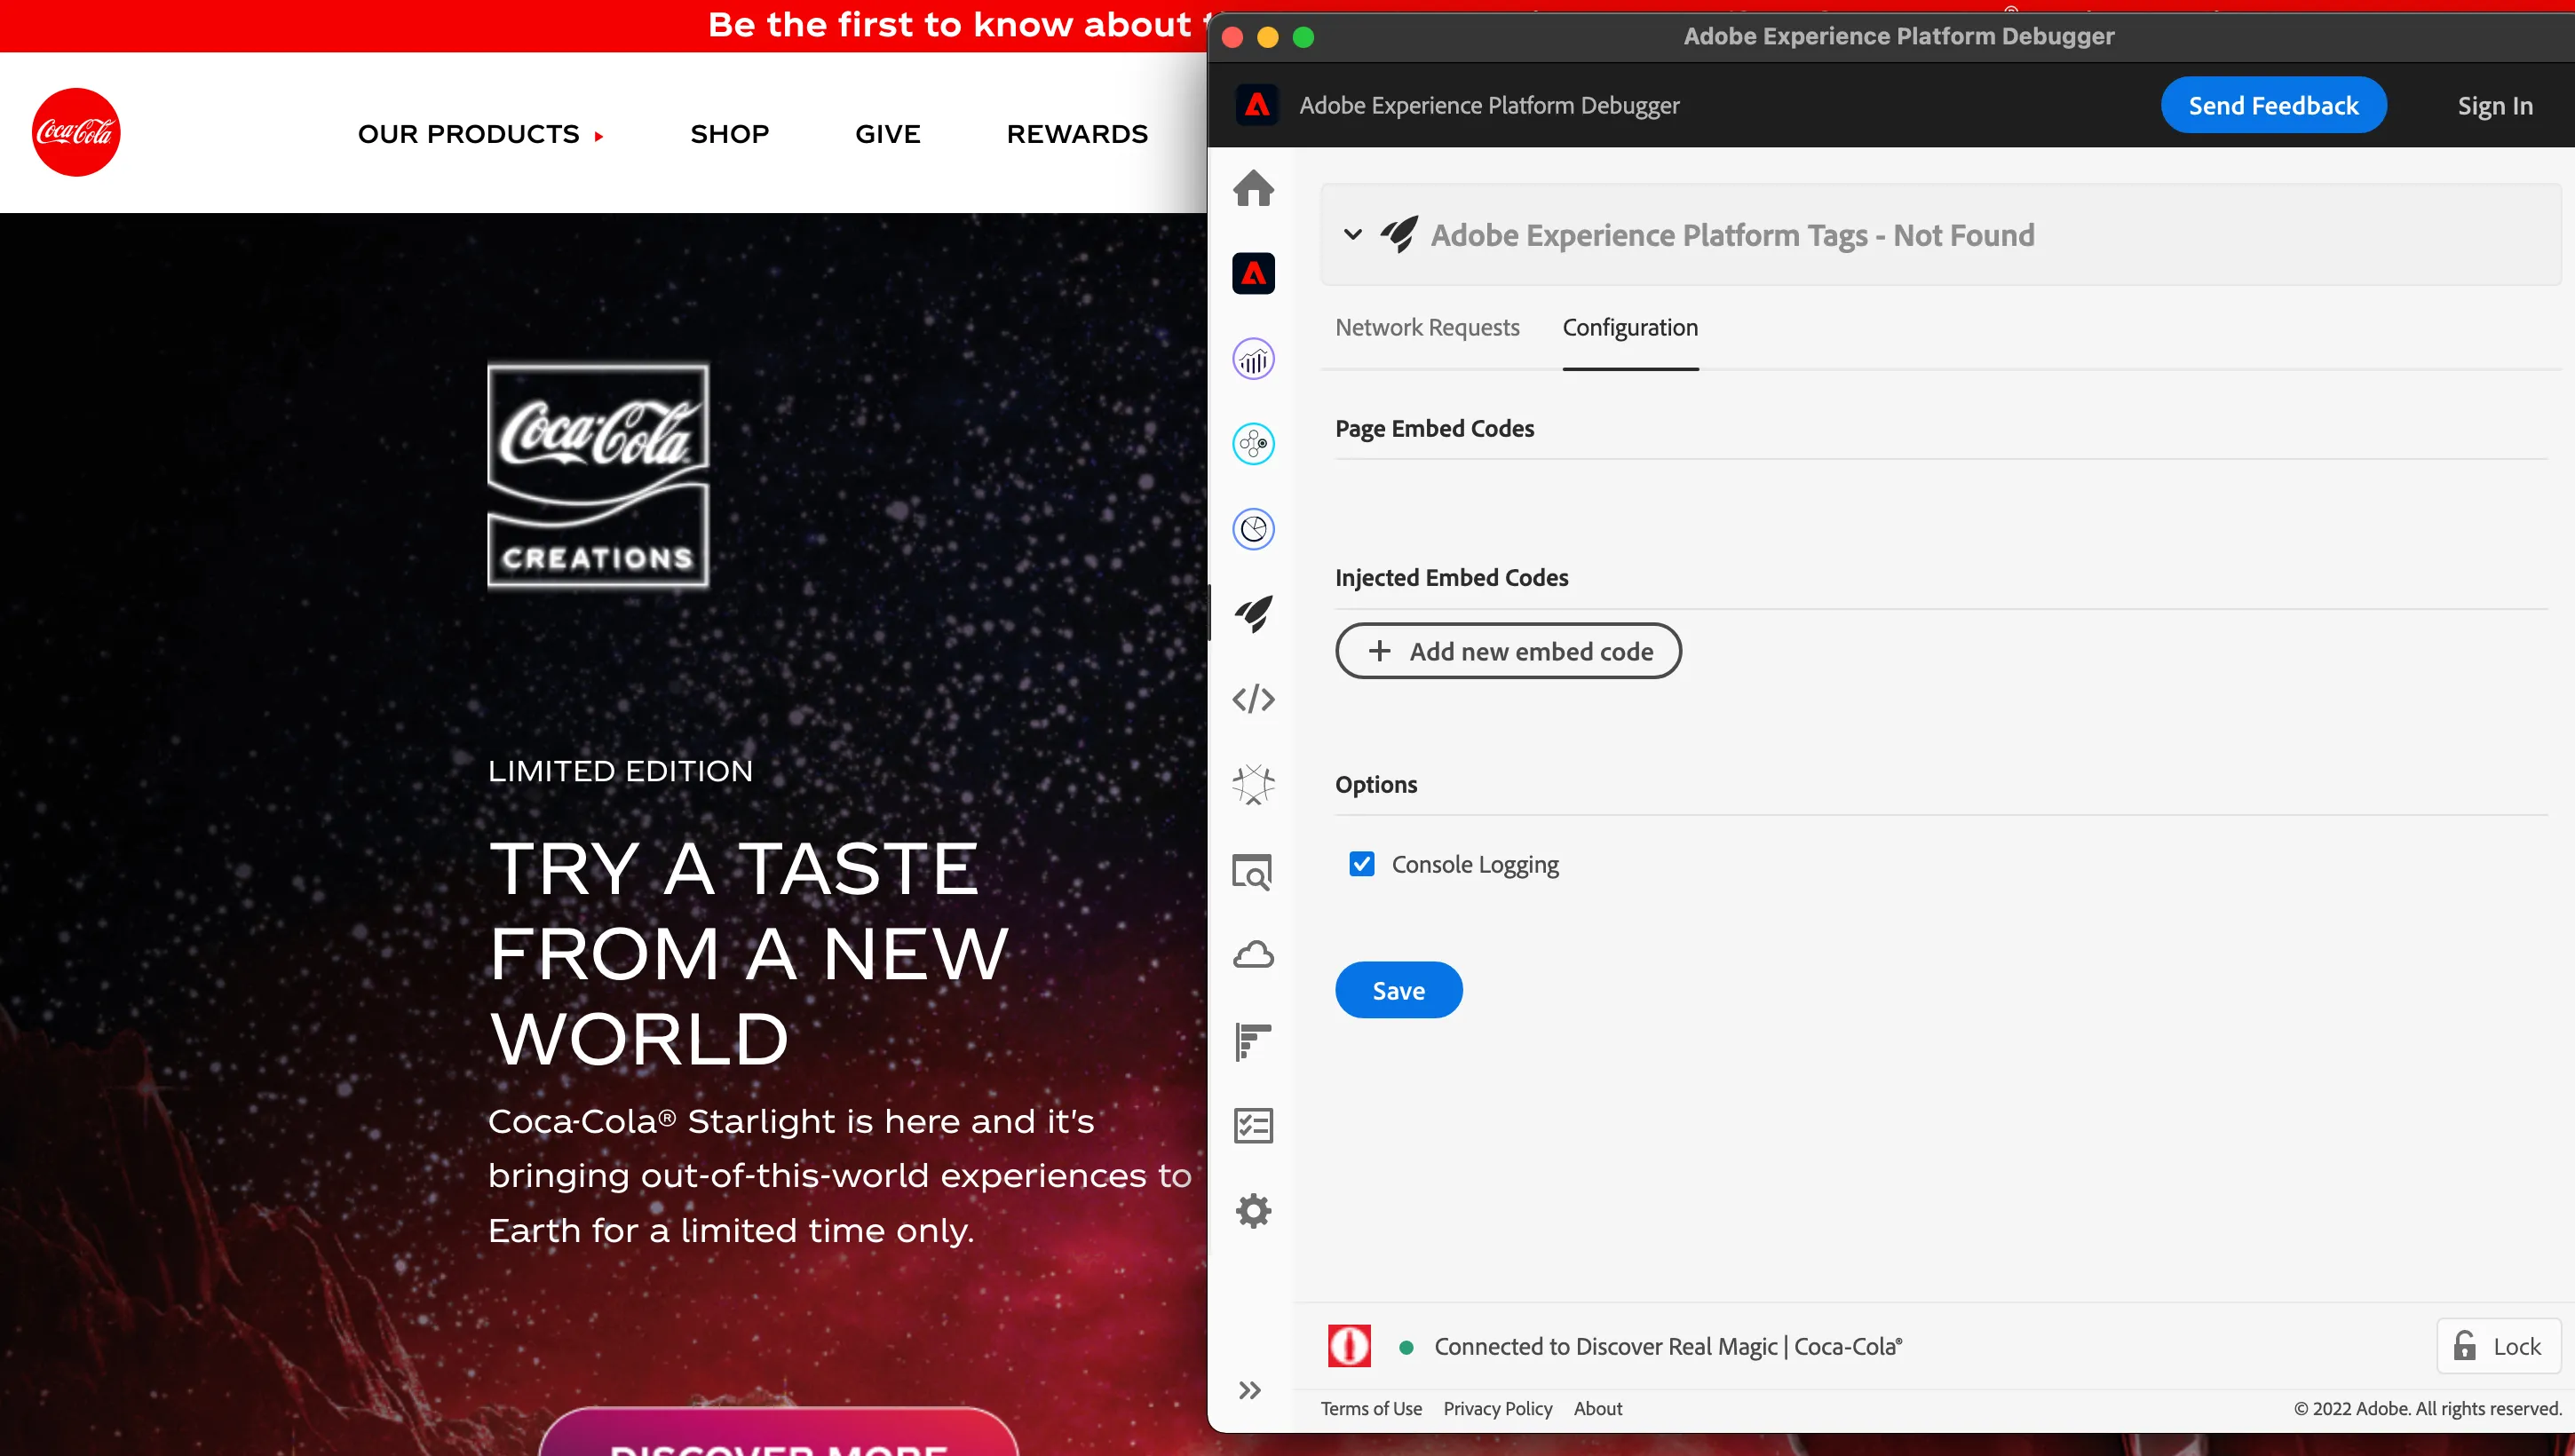Click the Adobe logo in debugger header

[x=1256, y=105]
